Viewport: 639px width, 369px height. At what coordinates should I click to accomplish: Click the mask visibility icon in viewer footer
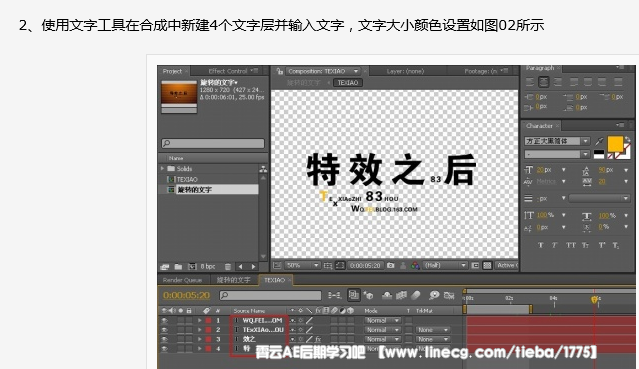(340, 265)
